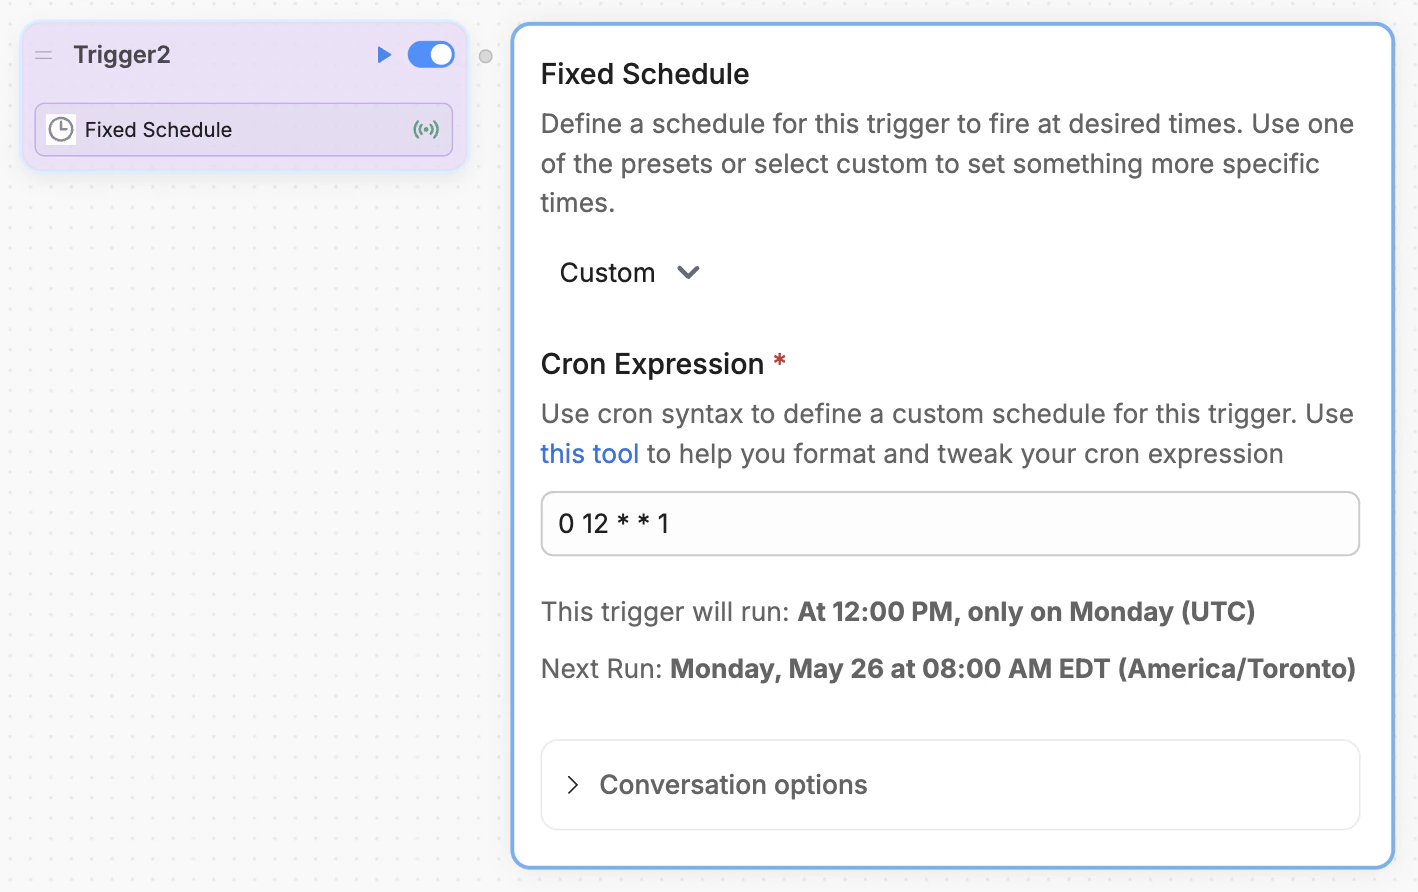Click the gray connection dot right of Trigger2
This screenshot has width=1418, height=892.
pos(485,57)
